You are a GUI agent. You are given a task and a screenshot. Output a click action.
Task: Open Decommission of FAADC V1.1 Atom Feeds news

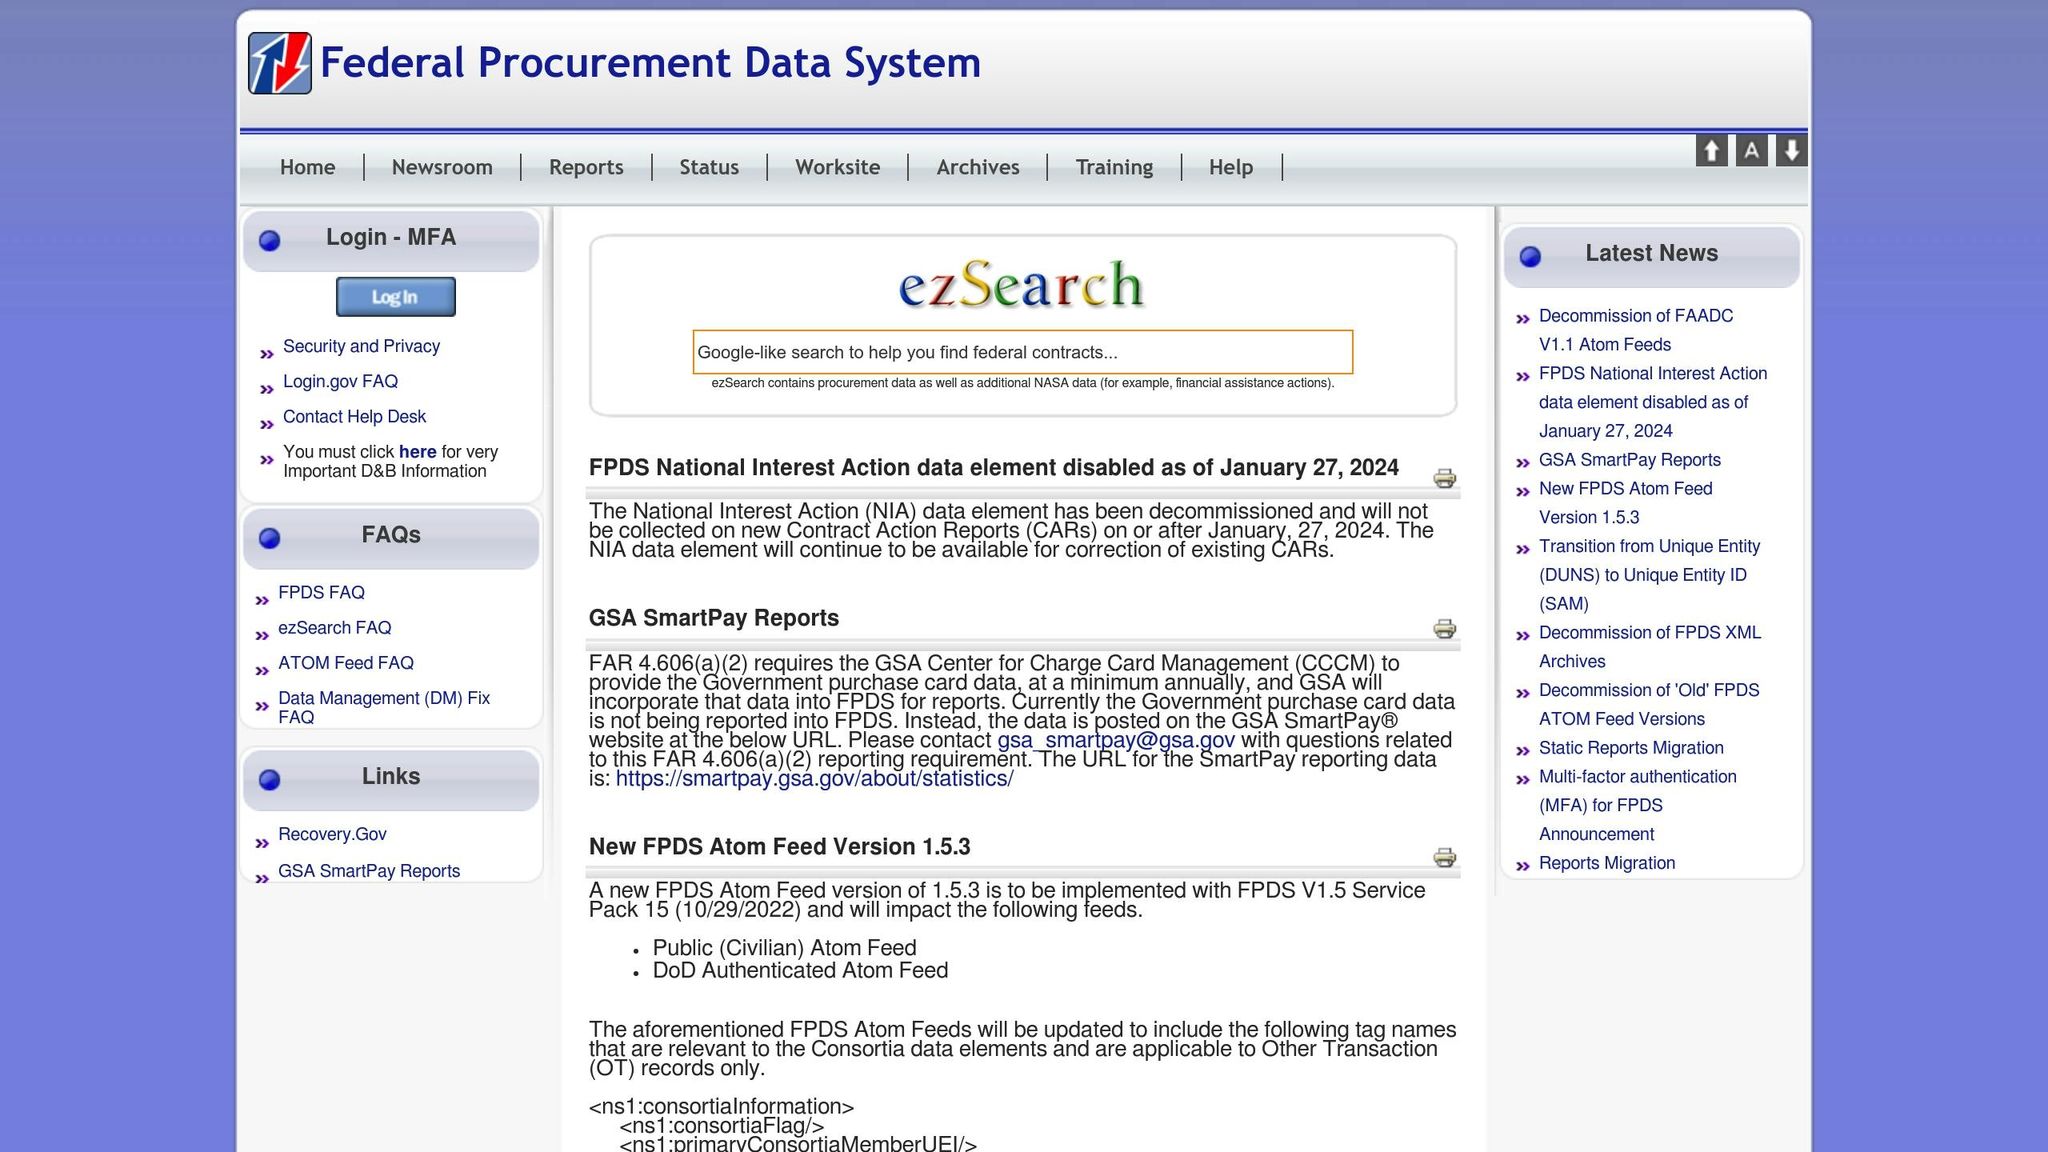click(1636, 330)
